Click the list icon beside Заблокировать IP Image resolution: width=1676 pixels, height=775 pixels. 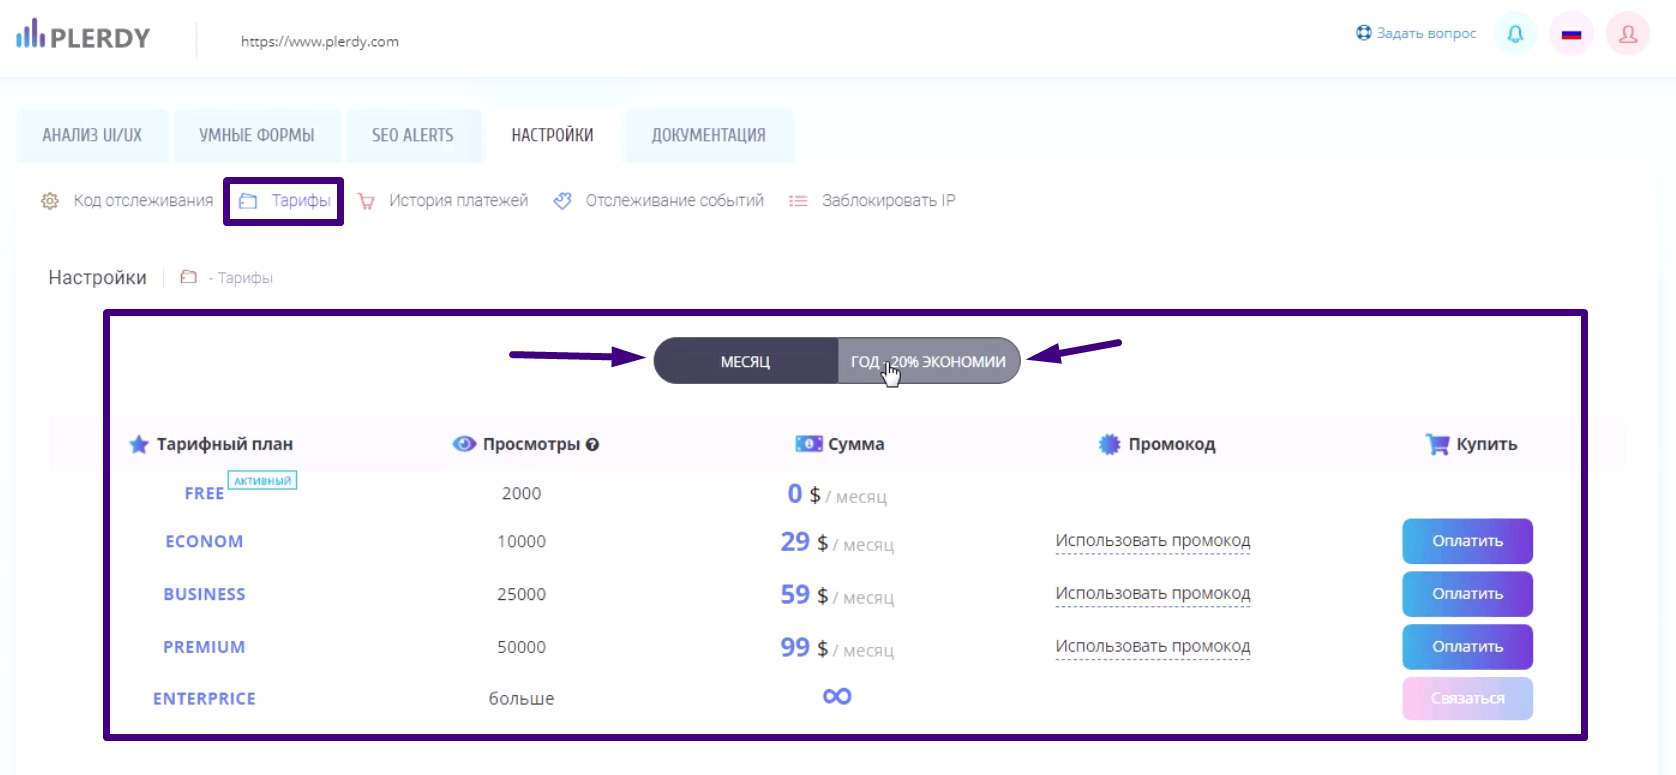798,201
